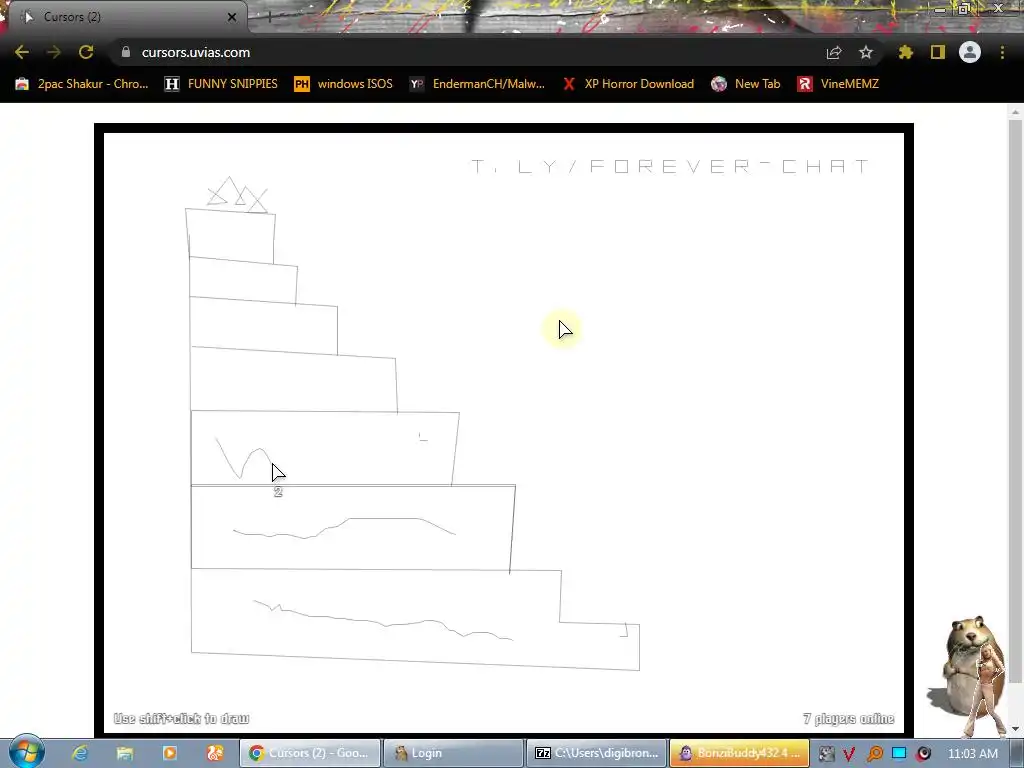Open the FUNNY SNIPPIES bookmark
Viewport: 1024px width, 768px height.
(x=221, y=84)
